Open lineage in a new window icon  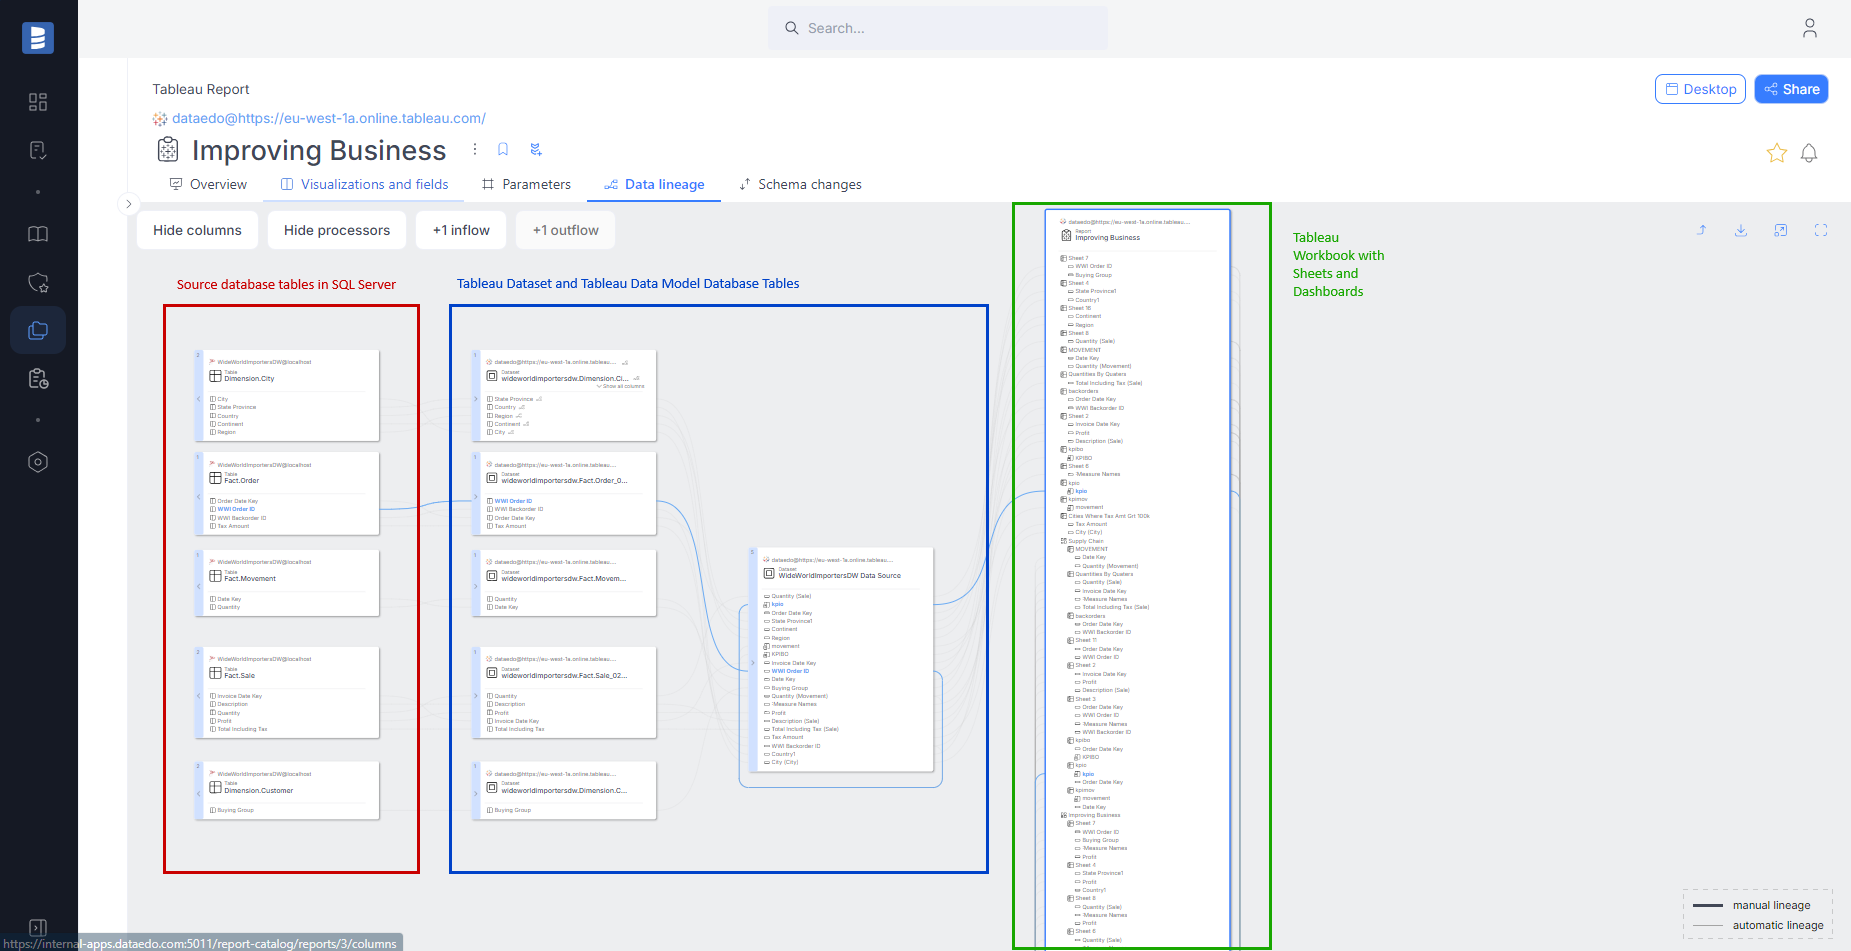[1781, 230]
